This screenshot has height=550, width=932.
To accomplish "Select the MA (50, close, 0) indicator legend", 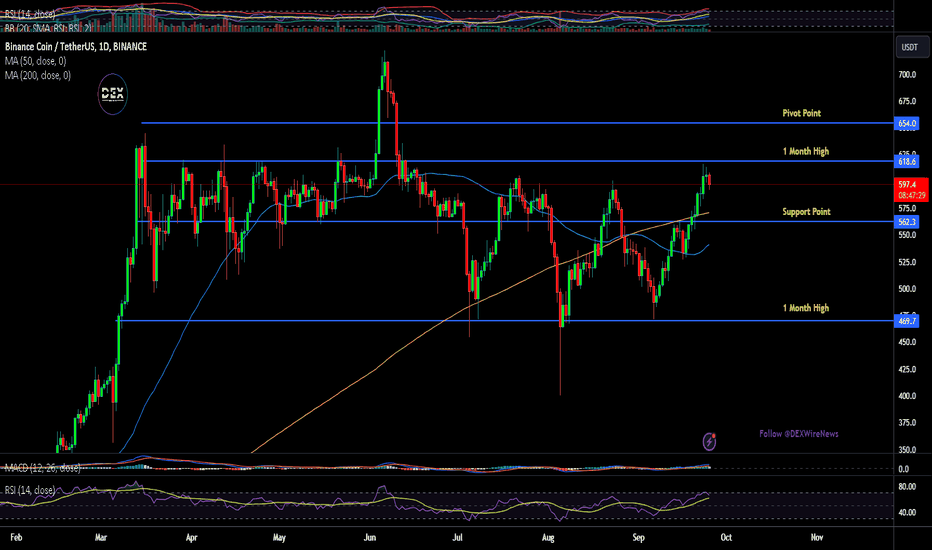I will pos(36,61).
